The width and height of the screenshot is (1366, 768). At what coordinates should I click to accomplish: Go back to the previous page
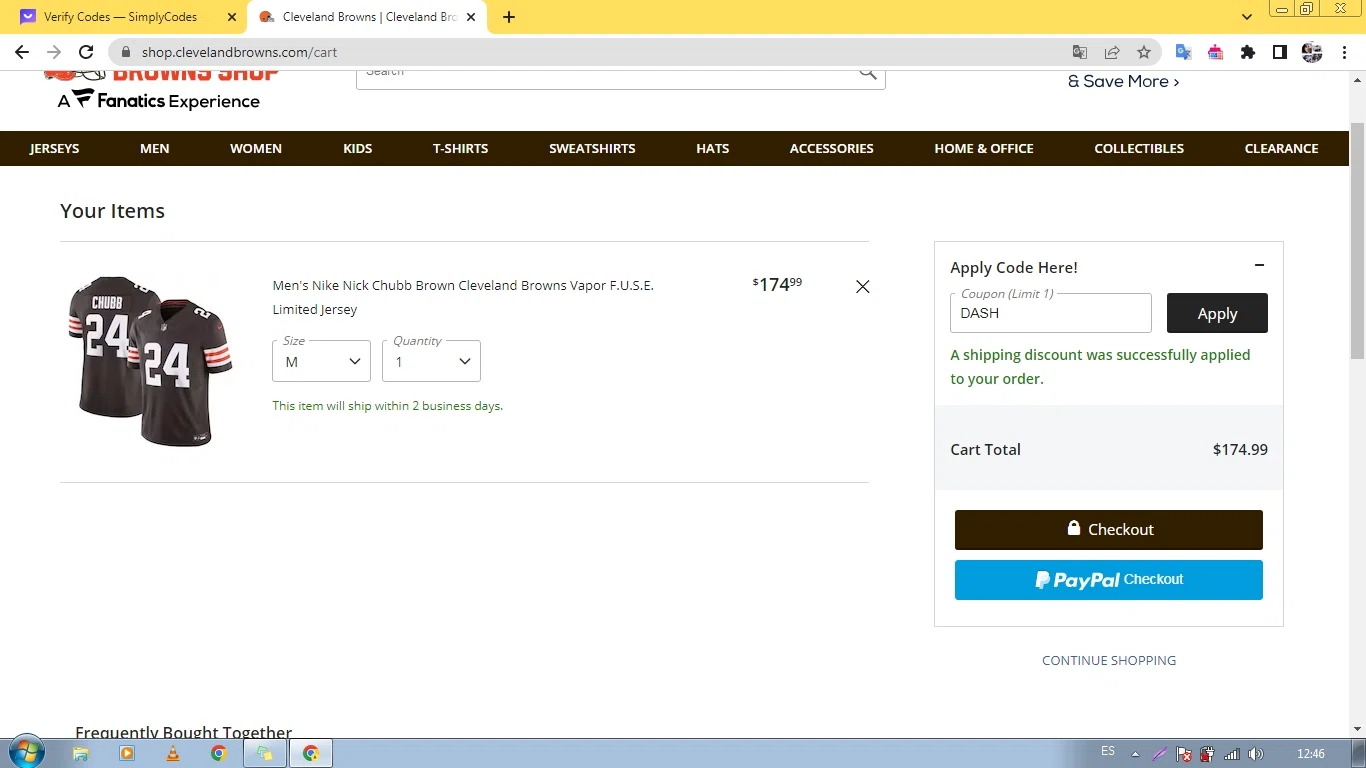[22, 52]
